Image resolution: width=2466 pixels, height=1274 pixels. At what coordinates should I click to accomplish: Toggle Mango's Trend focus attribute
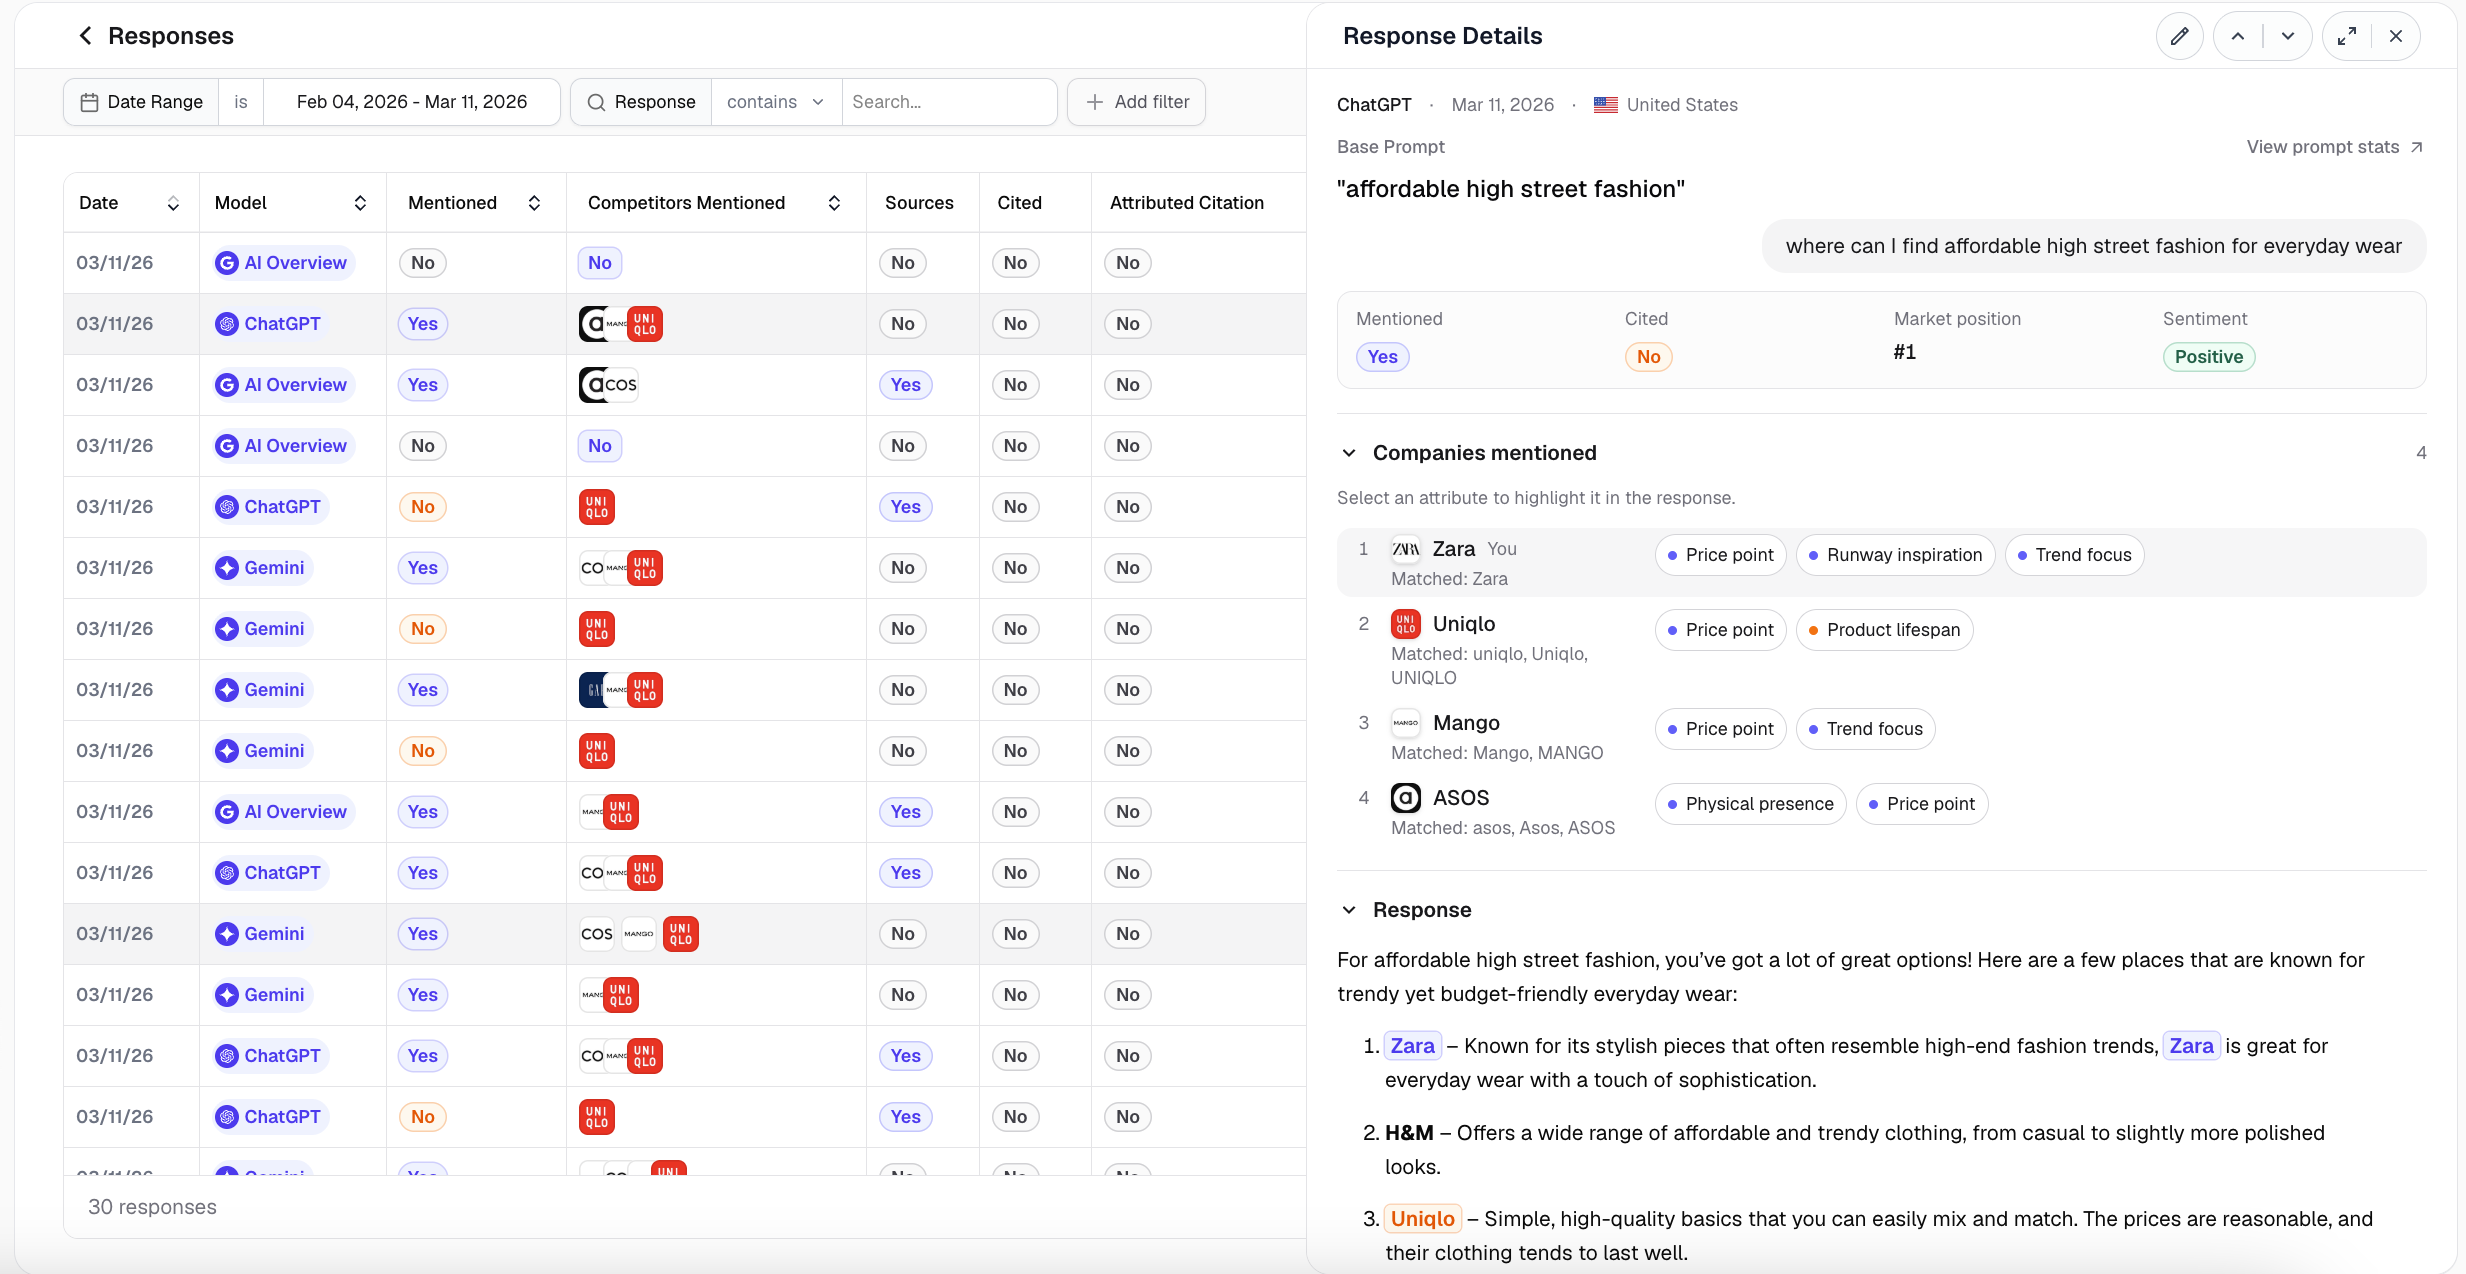(x=1865, y=729)
